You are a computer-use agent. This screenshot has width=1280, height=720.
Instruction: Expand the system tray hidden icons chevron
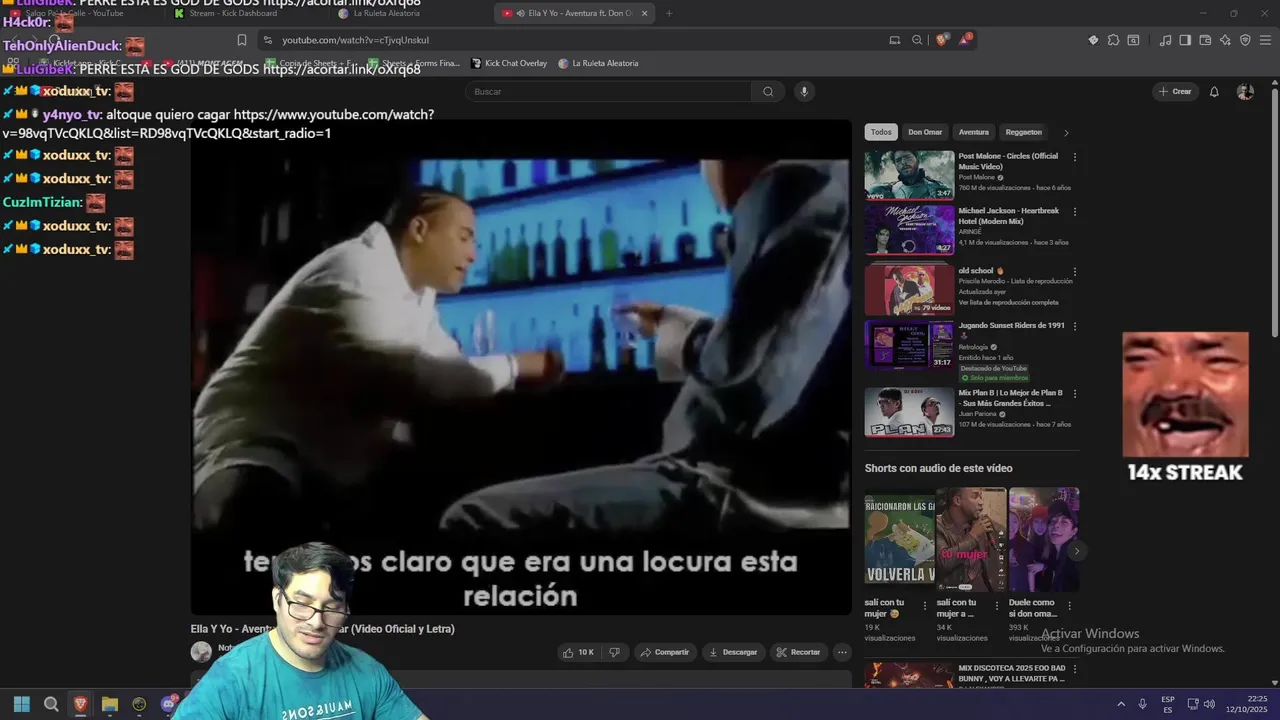tap(1121, 704)
